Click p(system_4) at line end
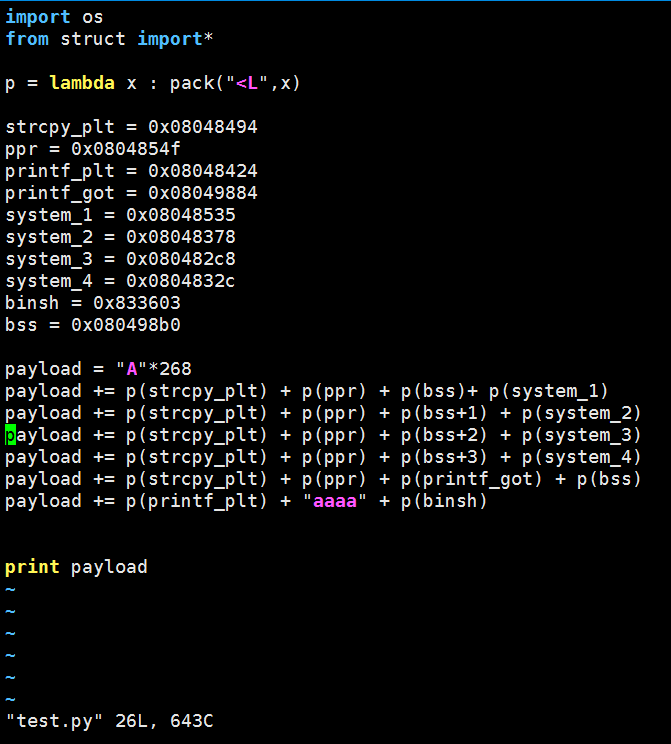 (582, 457)
